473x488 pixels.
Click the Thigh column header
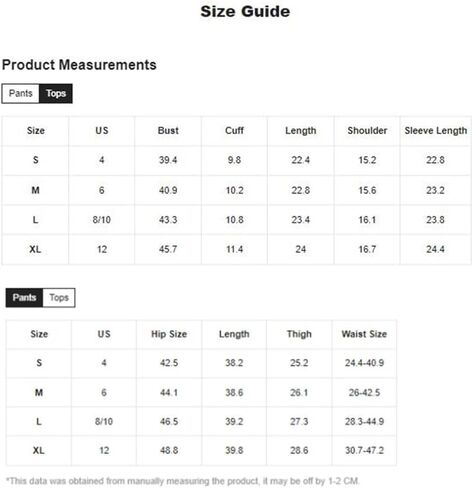[x=299, y=334]
